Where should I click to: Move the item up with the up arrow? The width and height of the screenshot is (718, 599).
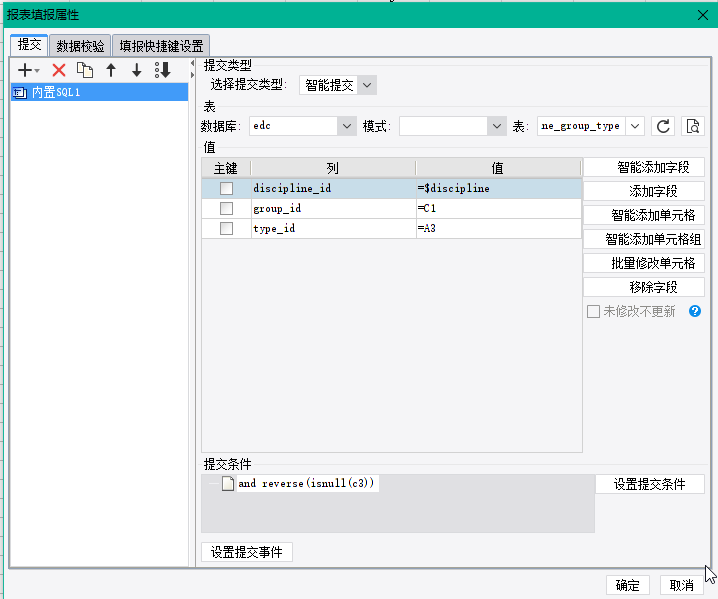[x=111, y=71]
